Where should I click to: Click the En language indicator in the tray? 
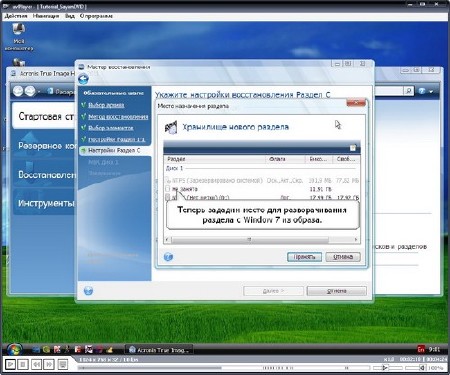[x=421, y=350]
